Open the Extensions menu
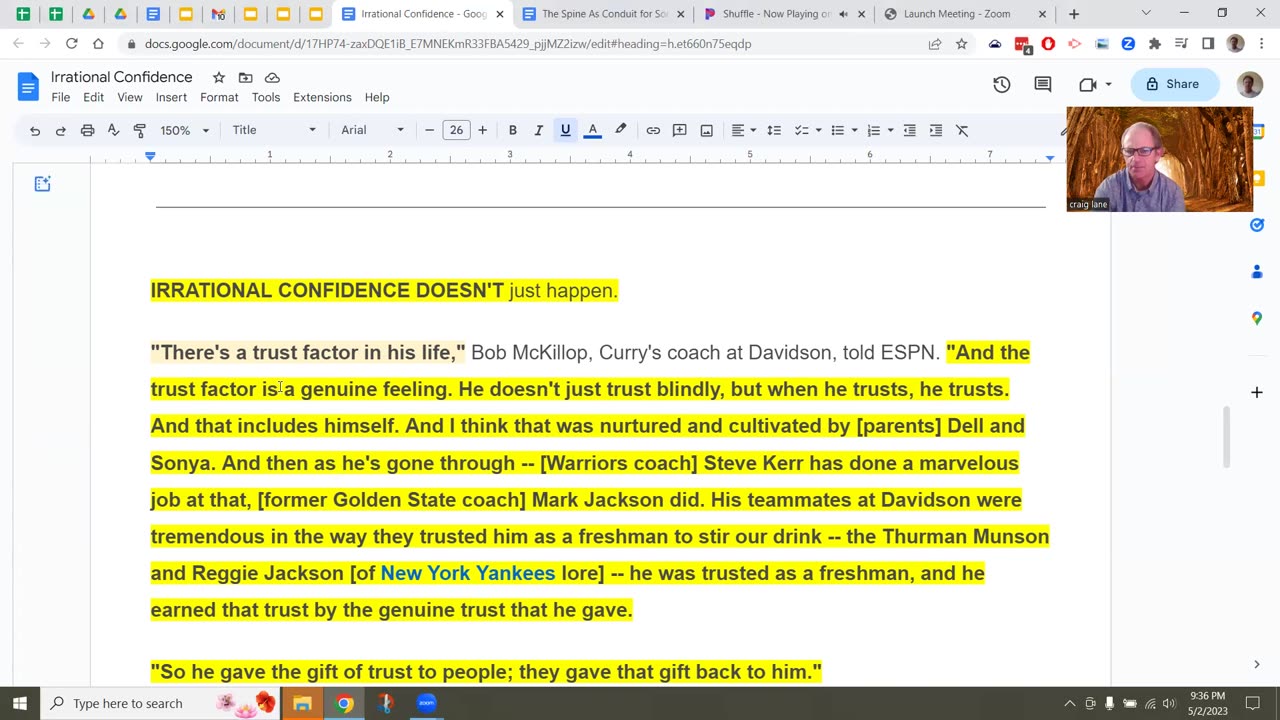Viewport: 1280px width, 720px height. point(322,97)
